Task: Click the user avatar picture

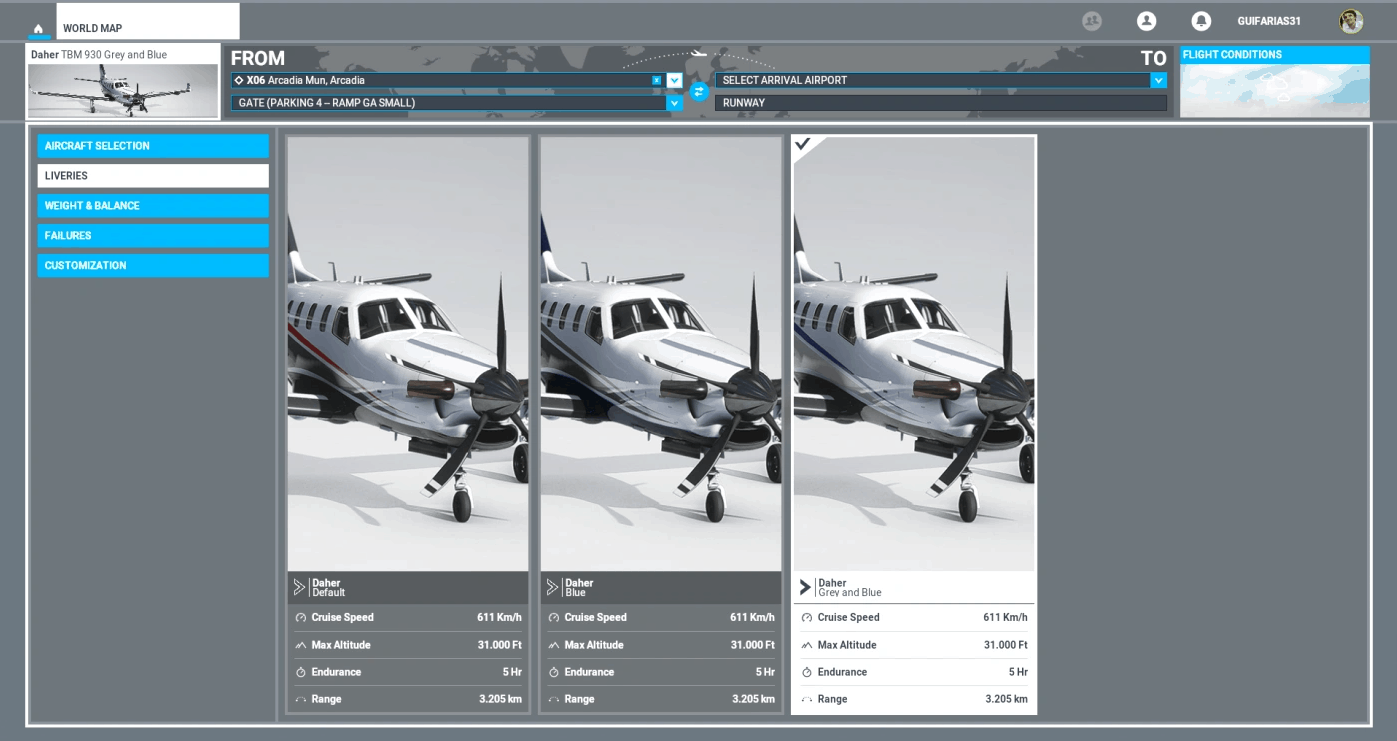Action: click(x=1351, y=21)
